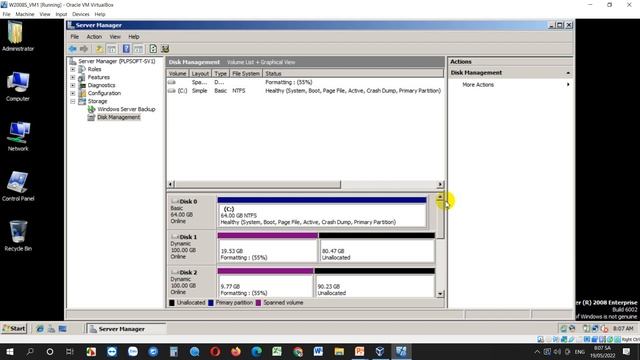
Task: Expand More Actions submenu arrow
Action: pyautogui.click(x=568, y=84)
